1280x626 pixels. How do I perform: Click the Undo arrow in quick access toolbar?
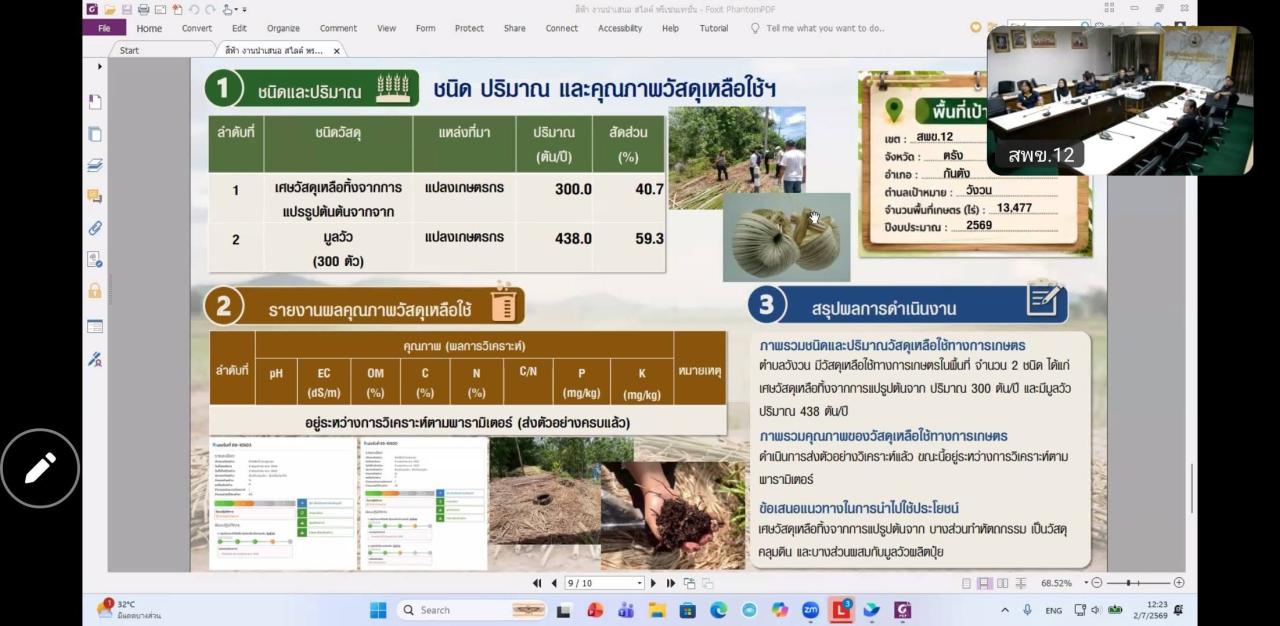194,9
